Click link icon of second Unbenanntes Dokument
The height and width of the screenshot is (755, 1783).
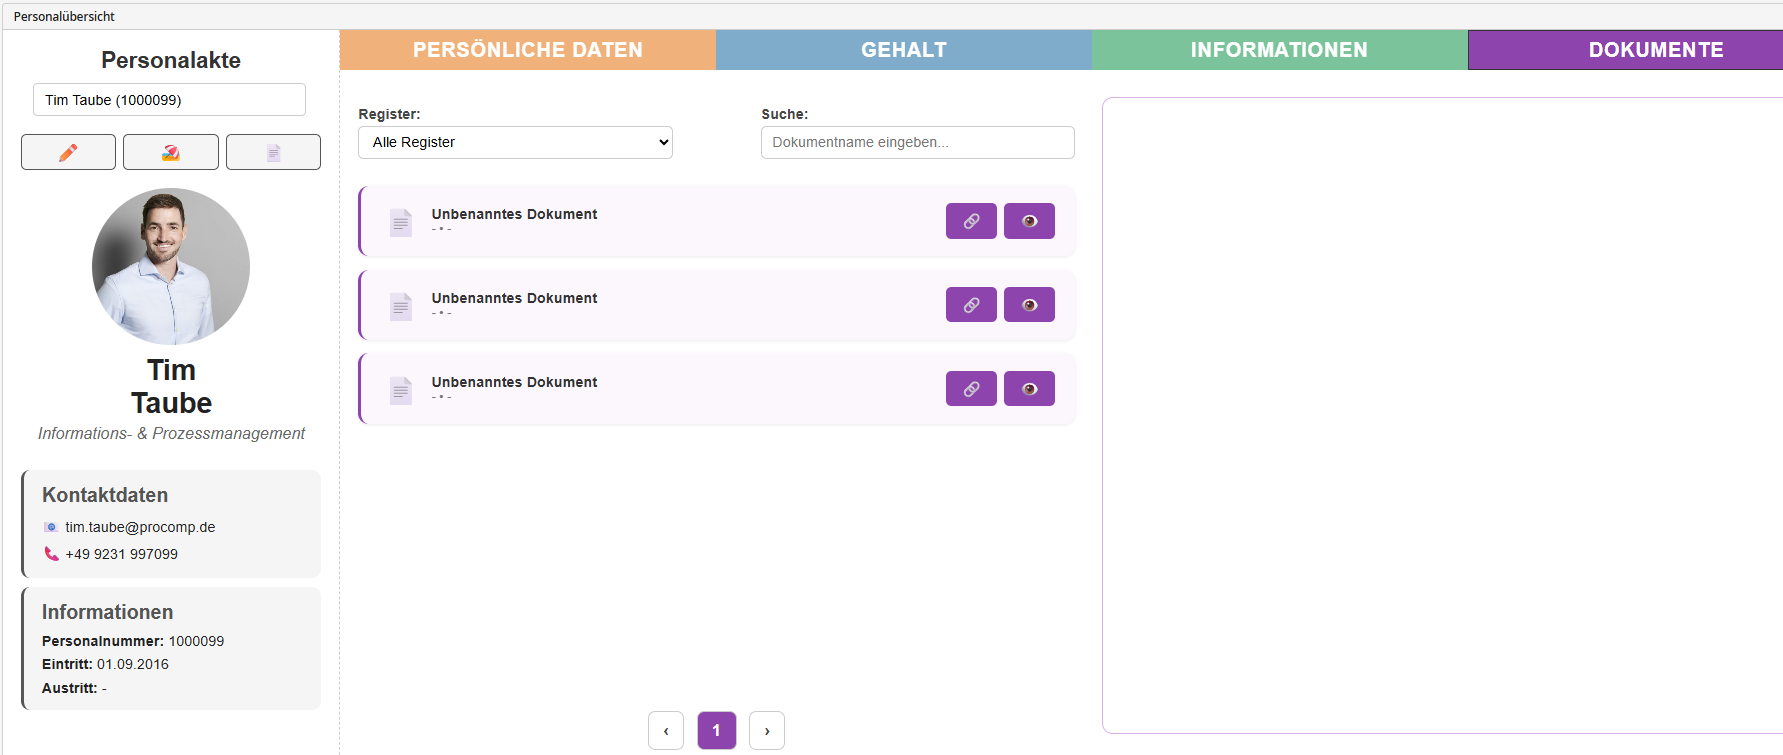click(971, 305)
